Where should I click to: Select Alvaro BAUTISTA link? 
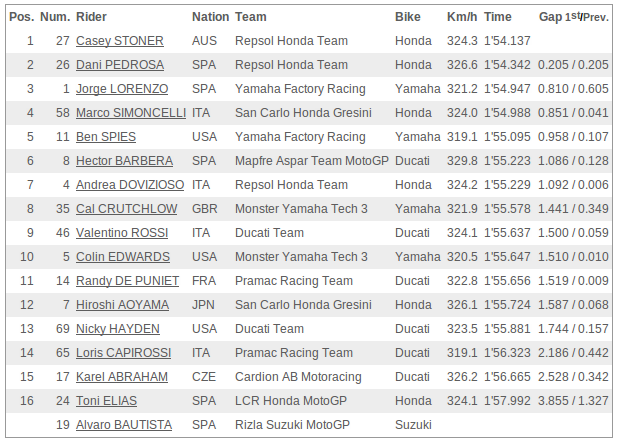pos(124,425)
